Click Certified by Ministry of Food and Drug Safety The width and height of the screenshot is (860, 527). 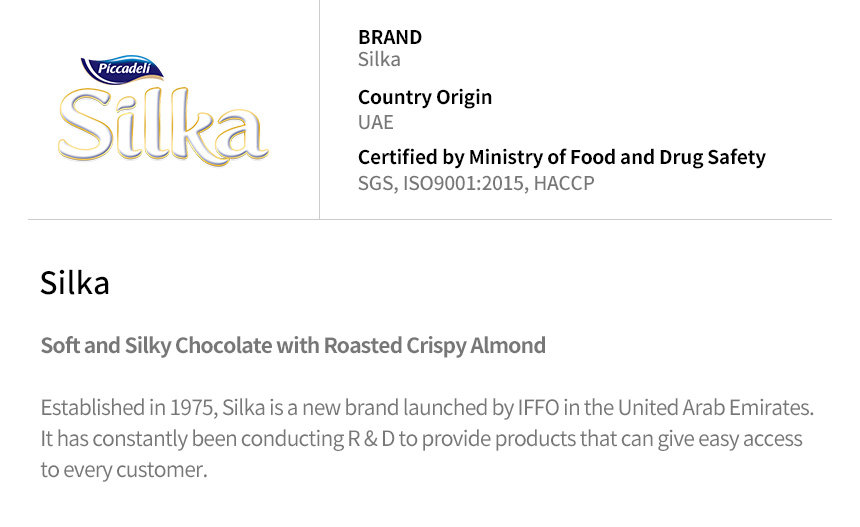[562, 158]
